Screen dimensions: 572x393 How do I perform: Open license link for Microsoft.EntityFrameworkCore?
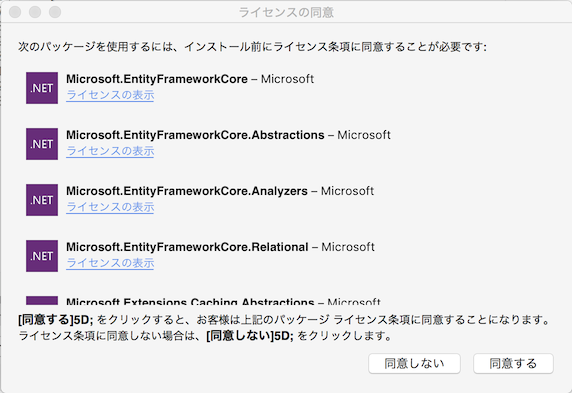pyautogui.click(x=110, y=95)
